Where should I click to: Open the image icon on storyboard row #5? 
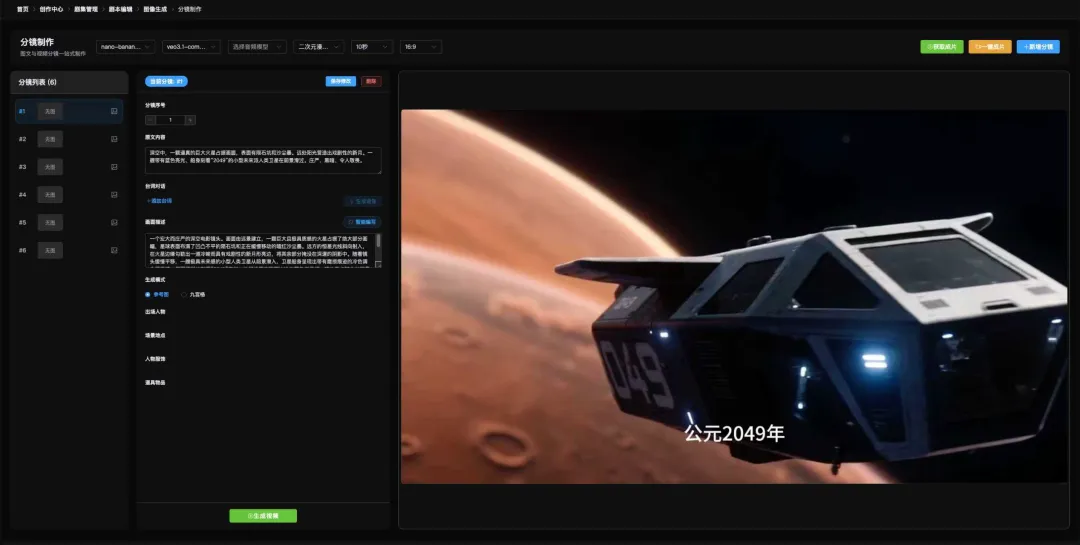tap(114, 223)
